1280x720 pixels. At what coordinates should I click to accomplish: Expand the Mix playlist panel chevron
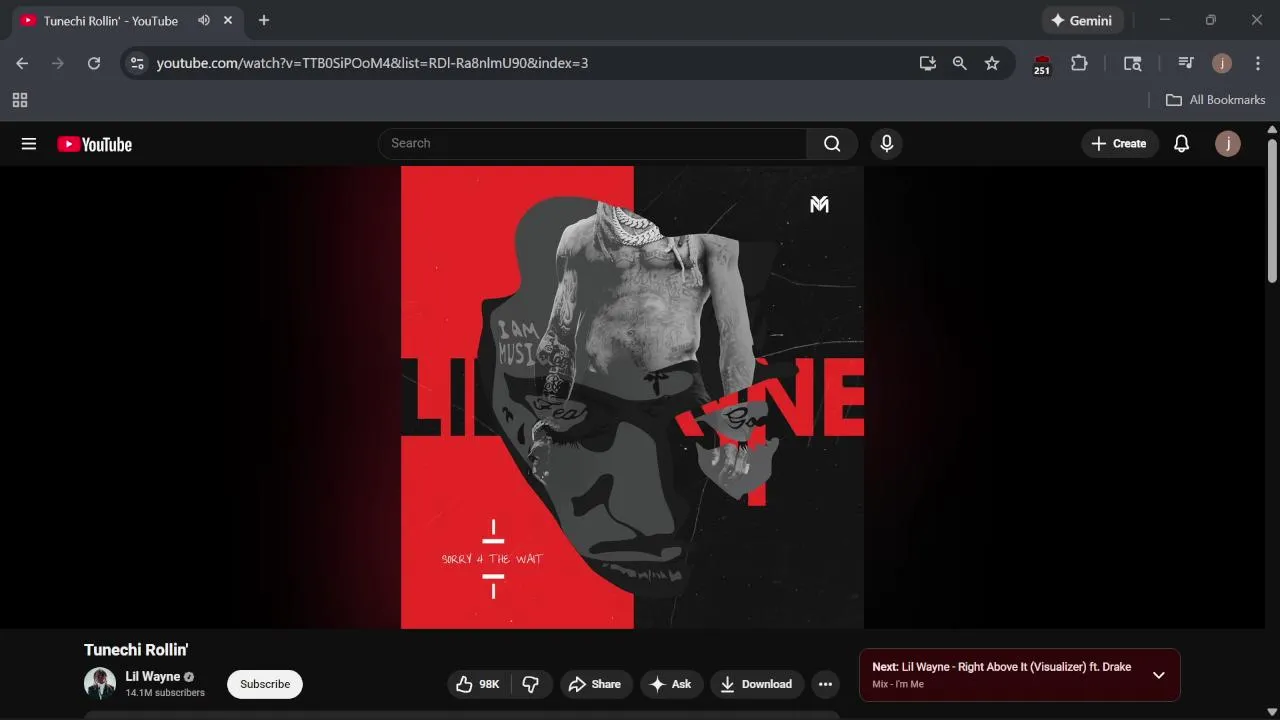[1158, 675]
